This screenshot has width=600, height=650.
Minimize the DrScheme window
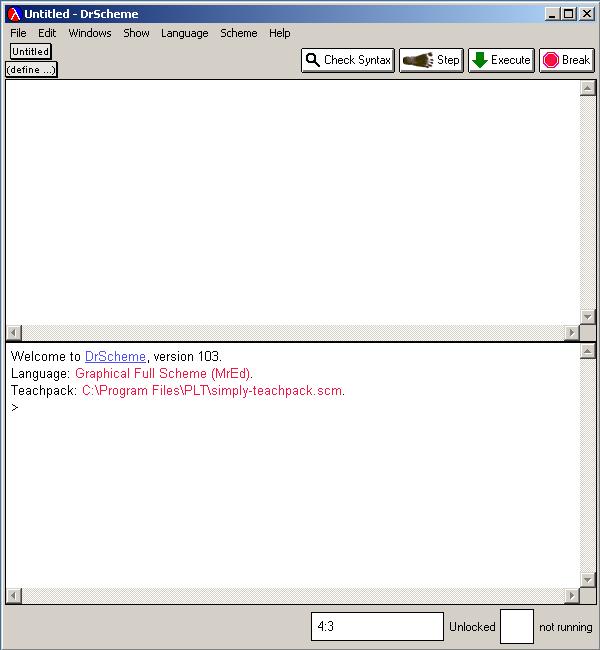(x=552, y=14)
